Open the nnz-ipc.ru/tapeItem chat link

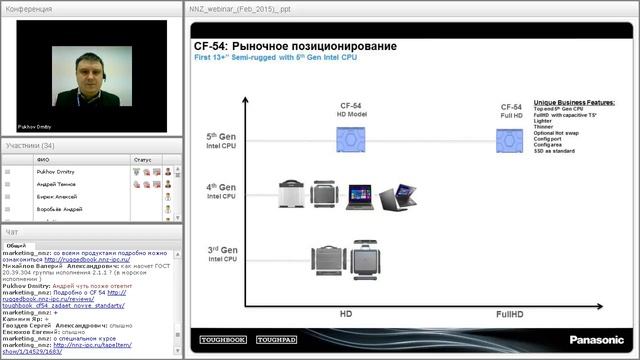tap(93, 345)
